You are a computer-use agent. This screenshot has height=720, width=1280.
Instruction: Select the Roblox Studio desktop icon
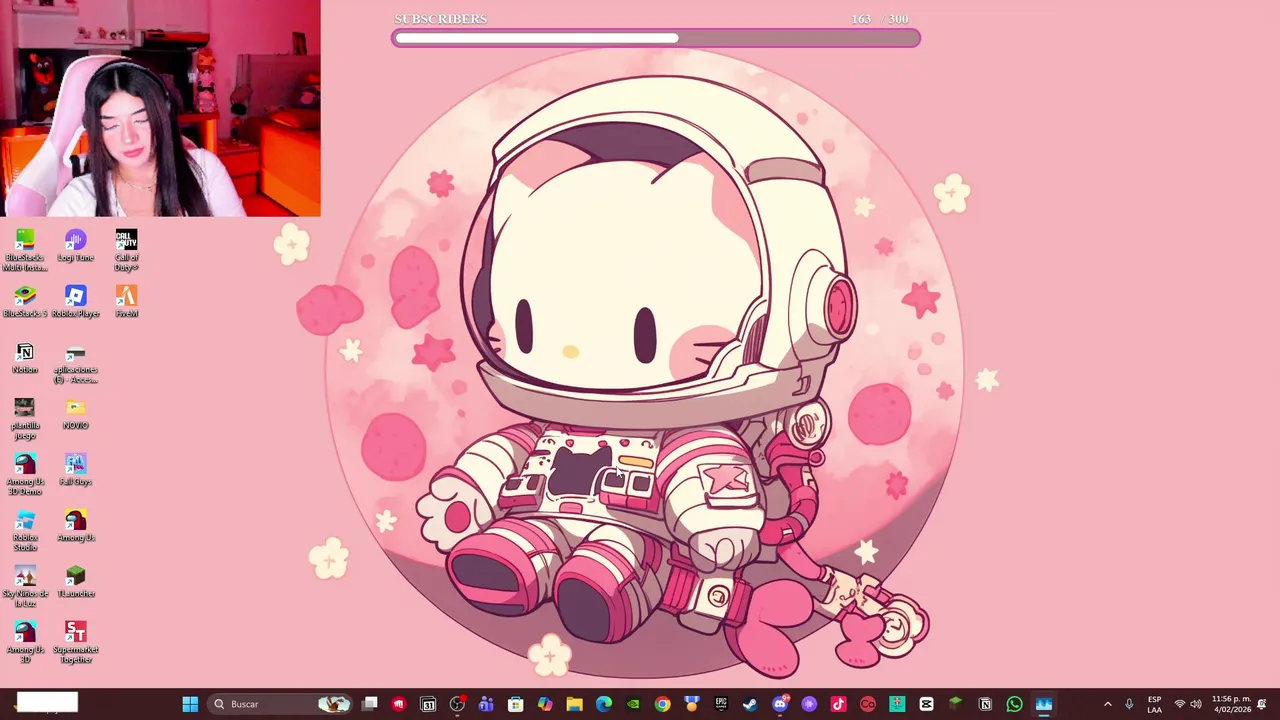pyautogui.click(x=25, y=531)
